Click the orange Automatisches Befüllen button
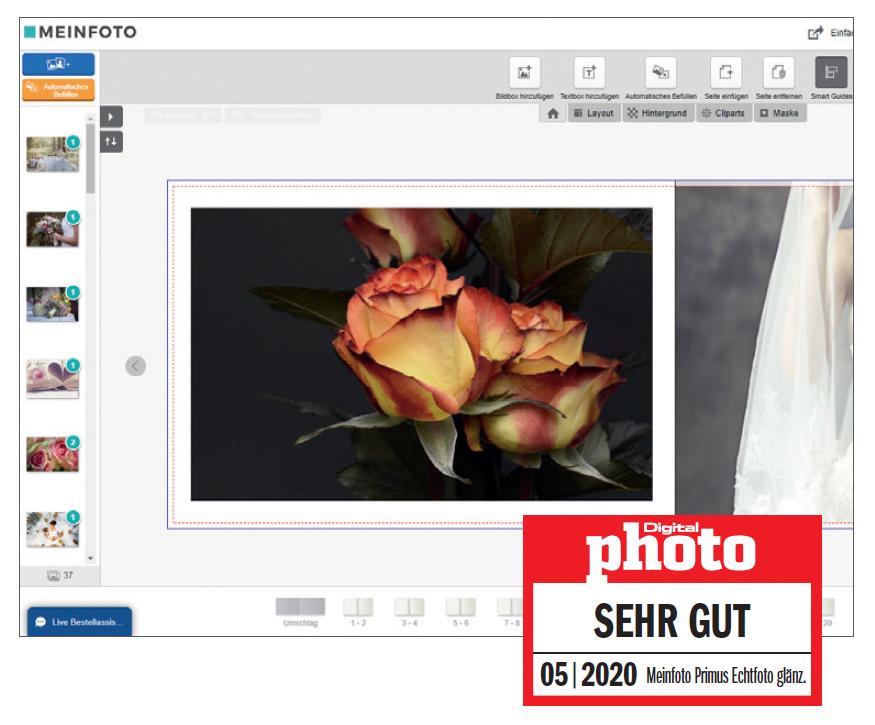 [59, 90]
